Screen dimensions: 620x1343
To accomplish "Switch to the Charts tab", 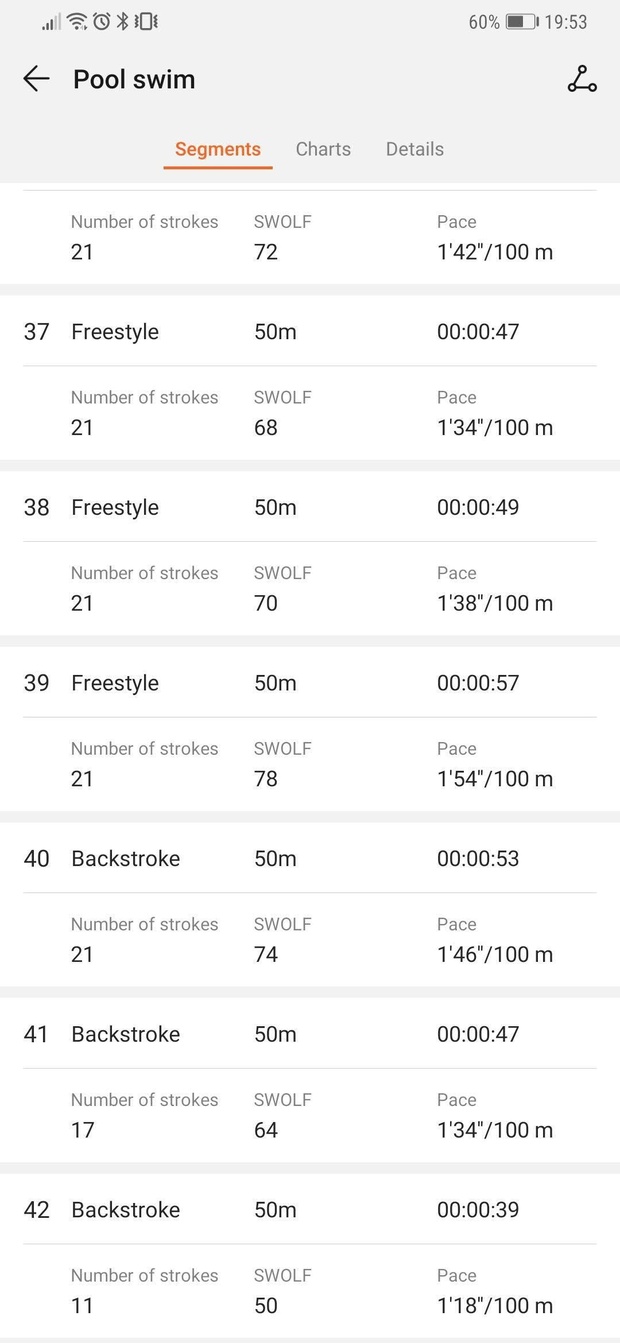I will tap(323, 149).
